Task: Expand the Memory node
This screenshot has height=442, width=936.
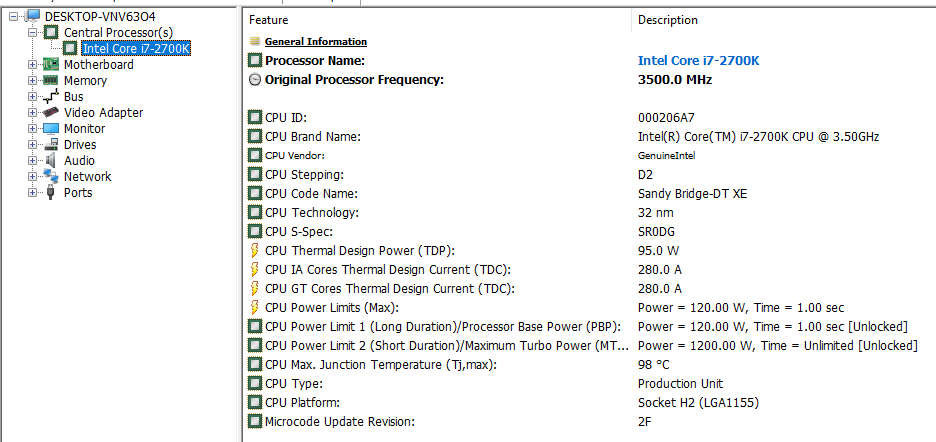Action: 32,81
